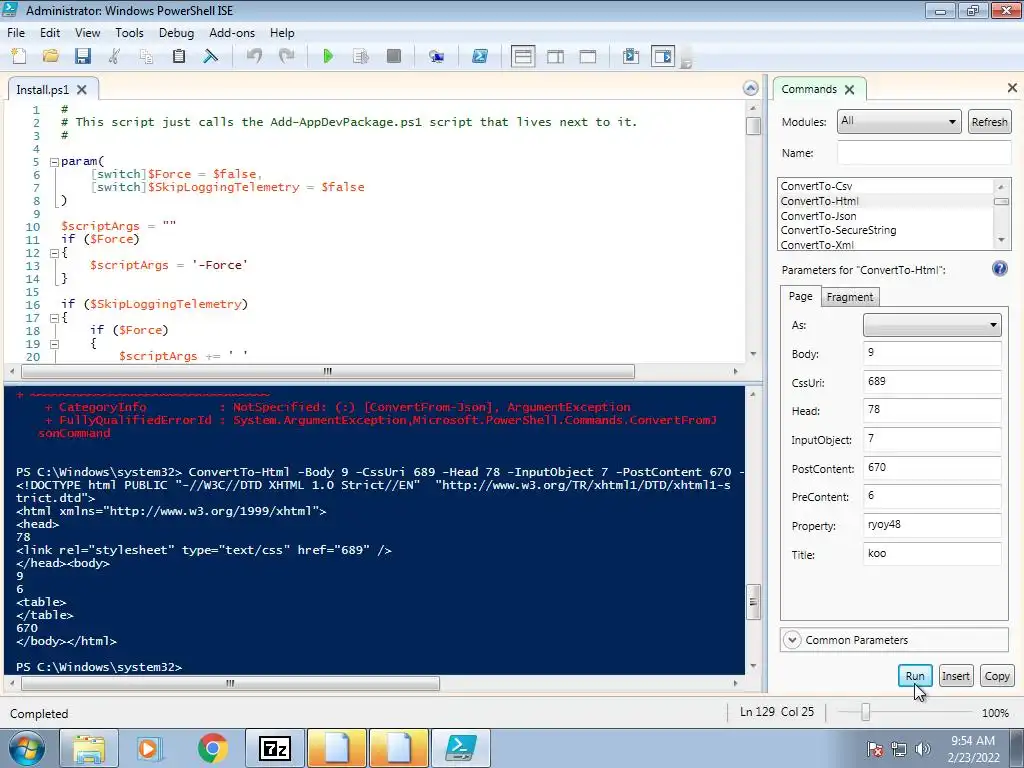
Task: Open the Modules dropdown
Action: coord(899,121)
